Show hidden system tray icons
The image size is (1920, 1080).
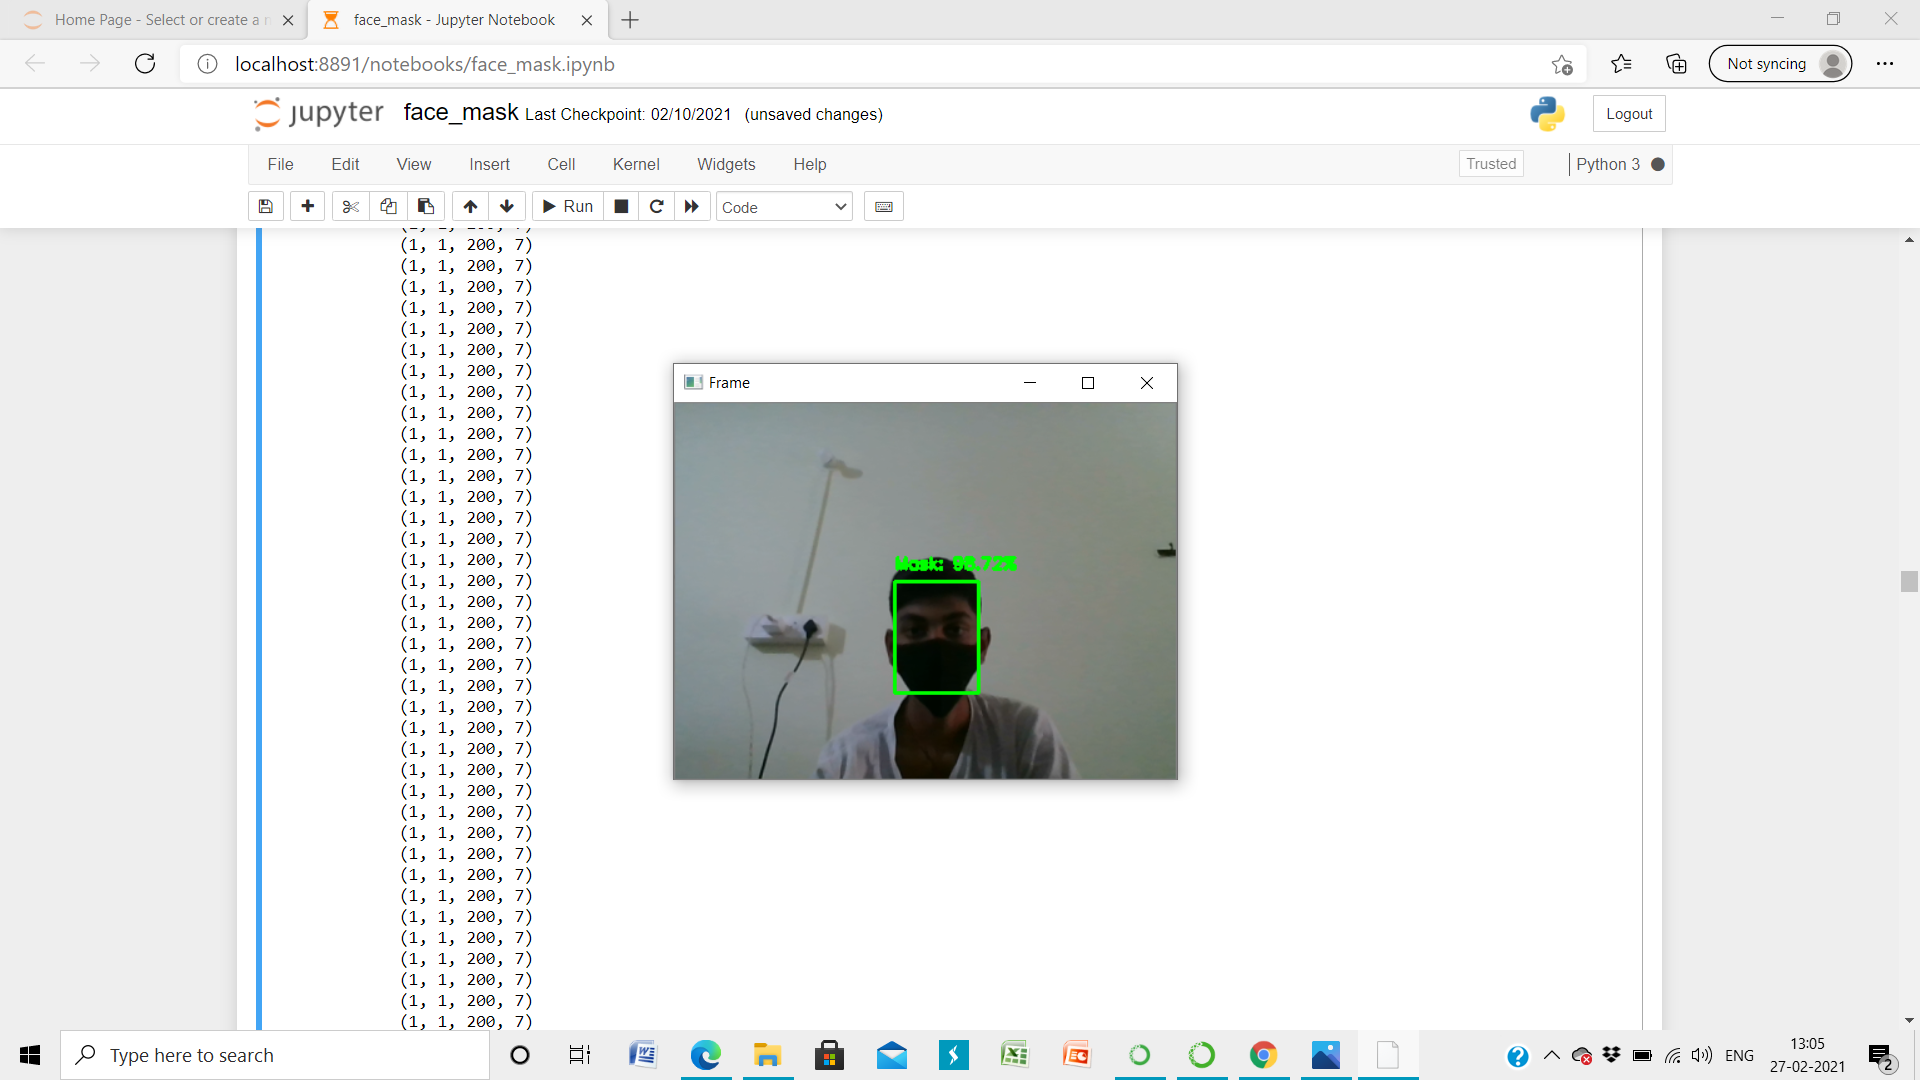pyautogui.click(x=1552, y=1055)
